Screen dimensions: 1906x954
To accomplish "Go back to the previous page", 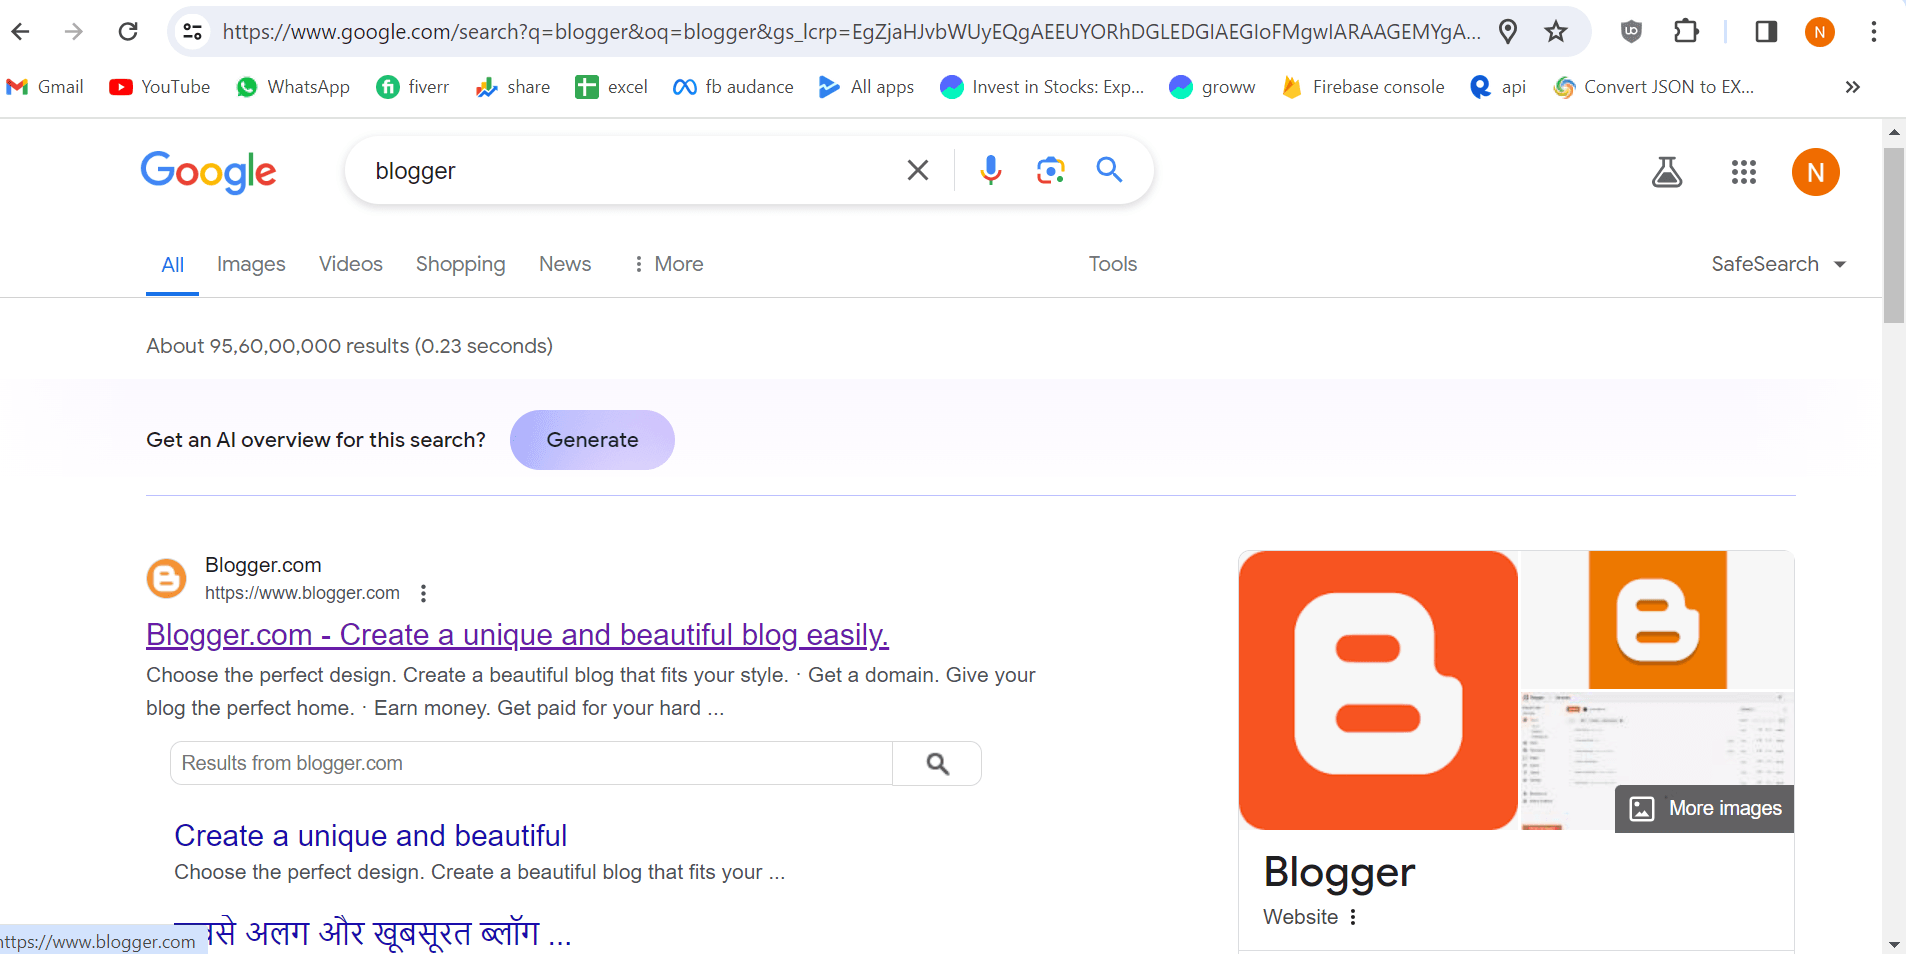I will (20, 32).
